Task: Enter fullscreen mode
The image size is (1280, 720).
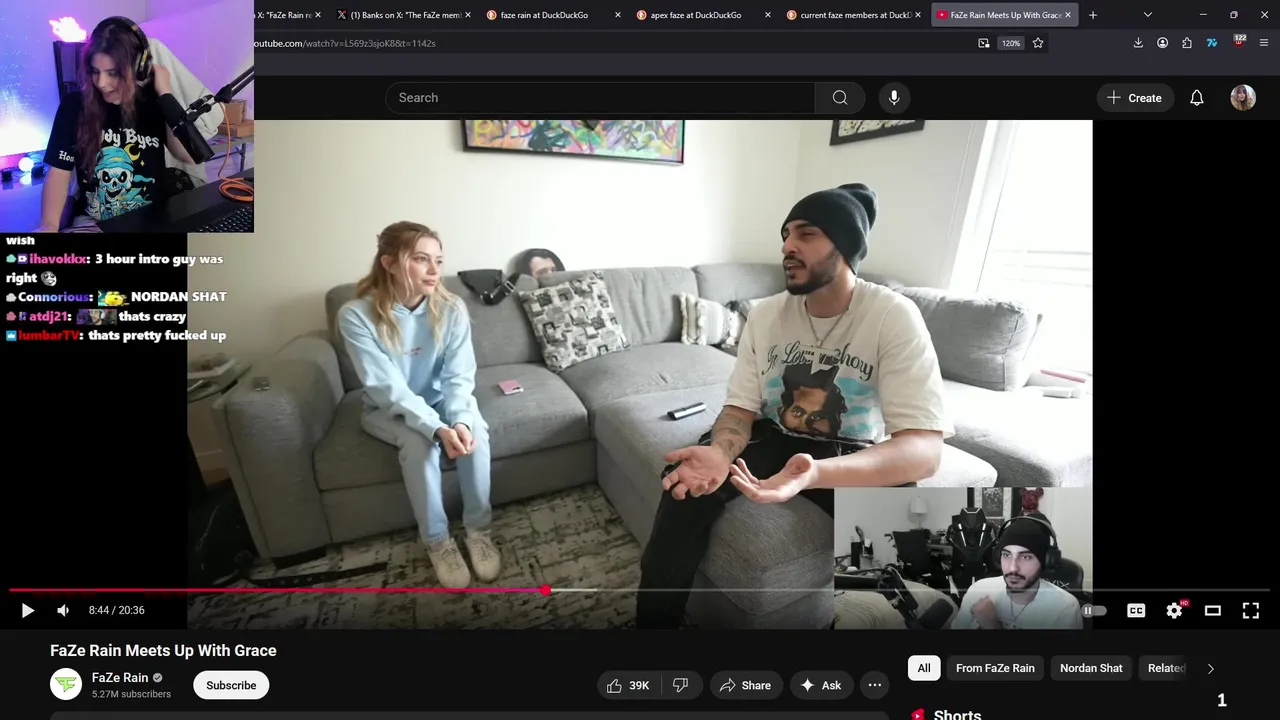Action: [x=1250, y=610]
